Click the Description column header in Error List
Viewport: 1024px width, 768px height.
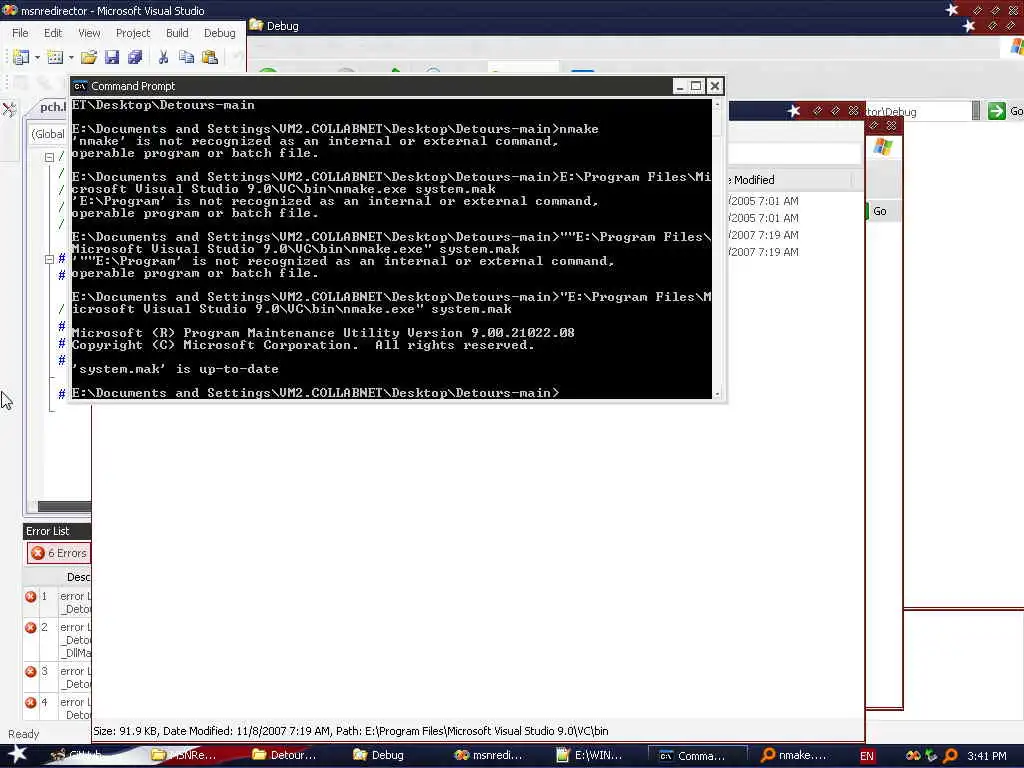78,577
